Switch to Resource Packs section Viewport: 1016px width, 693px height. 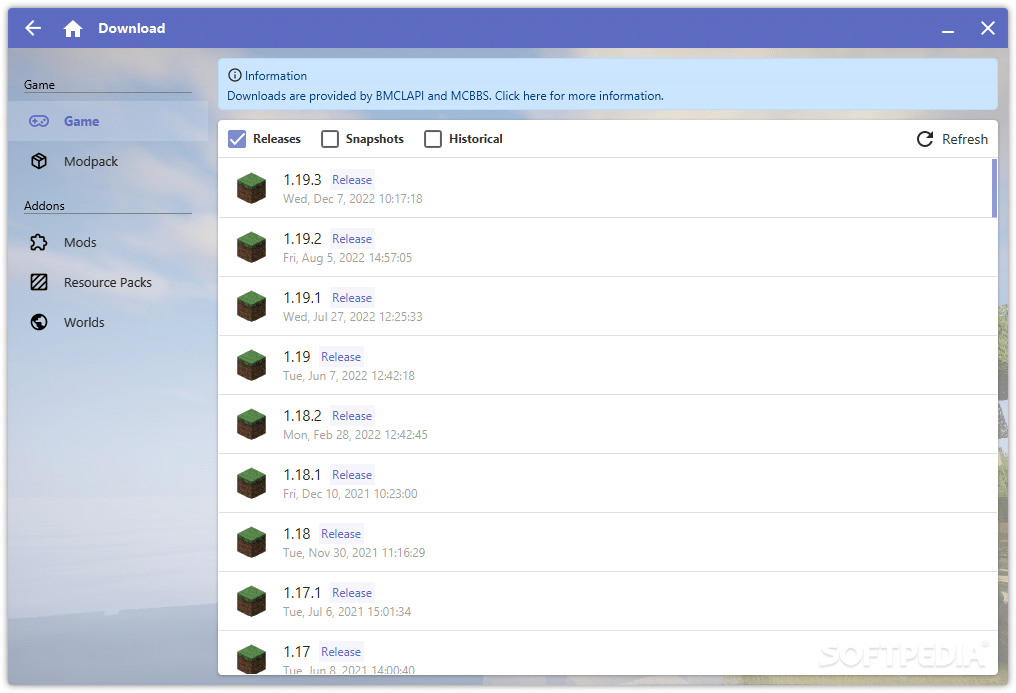click(x=108, y=282)
